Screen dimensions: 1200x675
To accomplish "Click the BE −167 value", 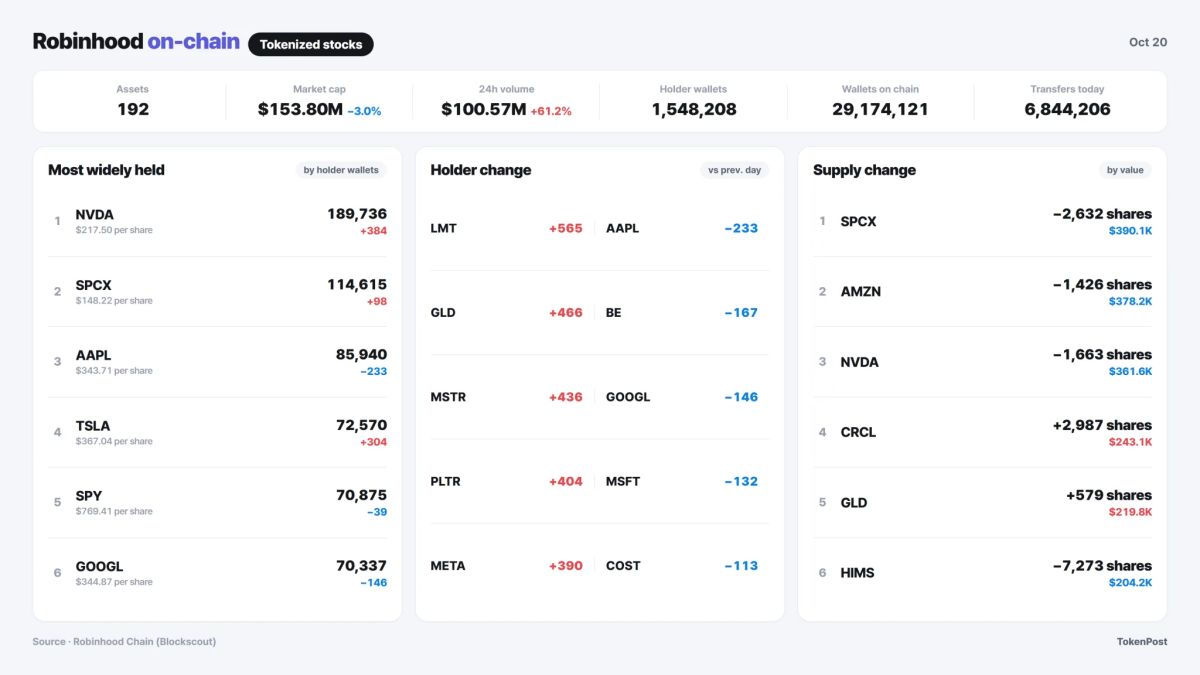I will pyautogui.click(x=741, y=312).
